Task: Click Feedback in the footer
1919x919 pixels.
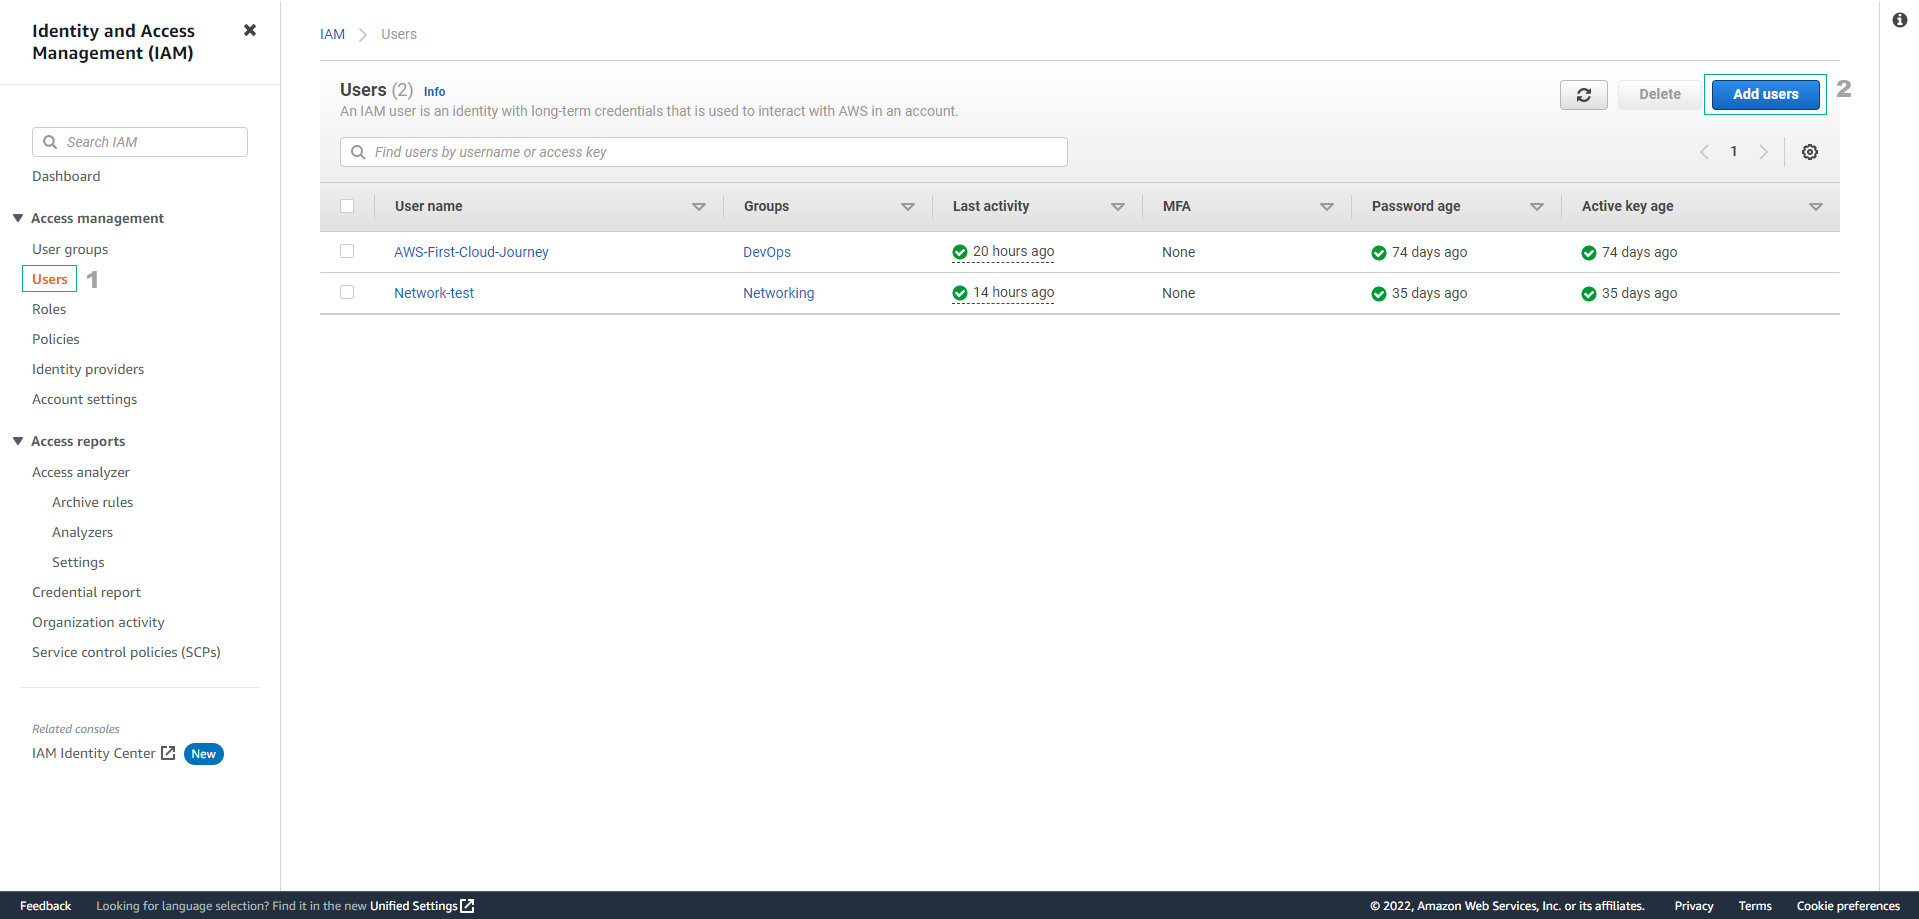Action: click(45, 906)
